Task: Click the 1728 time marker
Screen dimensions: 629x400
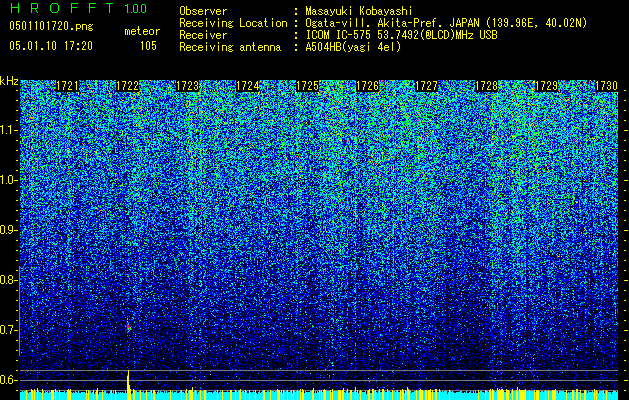Action: (x=487, y=86)
